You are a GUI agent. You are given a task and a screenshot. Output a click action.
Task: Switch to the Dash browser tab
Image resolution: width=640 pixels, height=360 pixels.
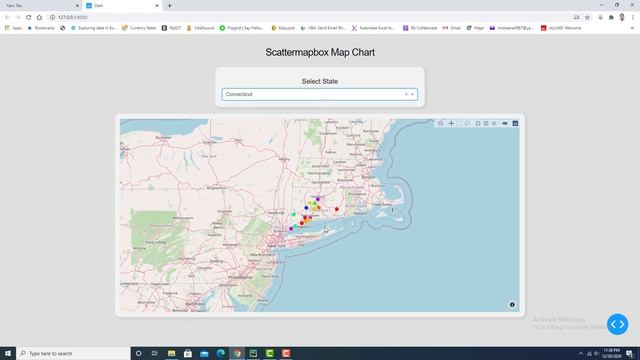point(122,6)
